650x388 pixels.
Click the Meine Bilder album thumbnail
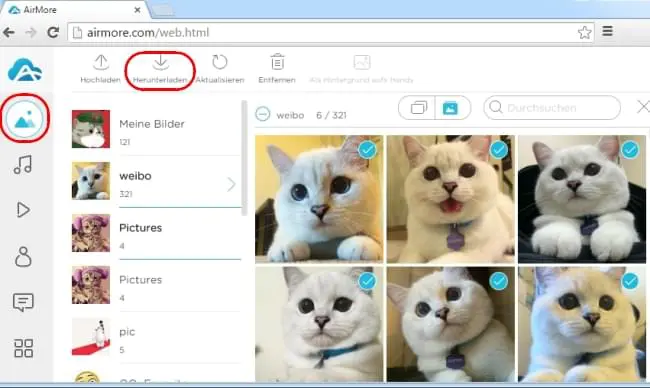click(x=91, y=129)
